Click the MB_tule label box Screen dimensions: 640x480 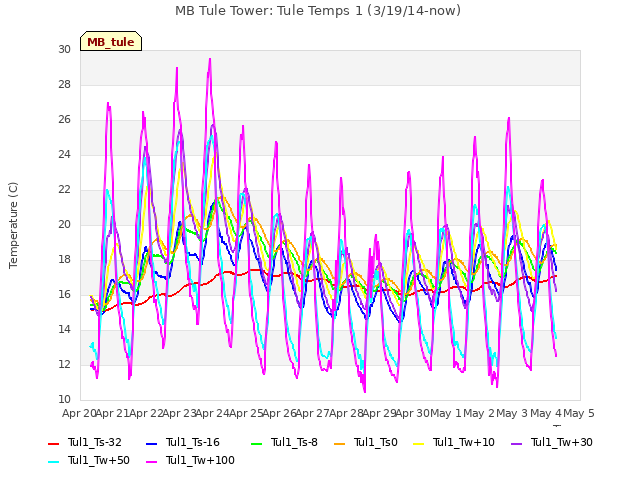click(111, 41)
